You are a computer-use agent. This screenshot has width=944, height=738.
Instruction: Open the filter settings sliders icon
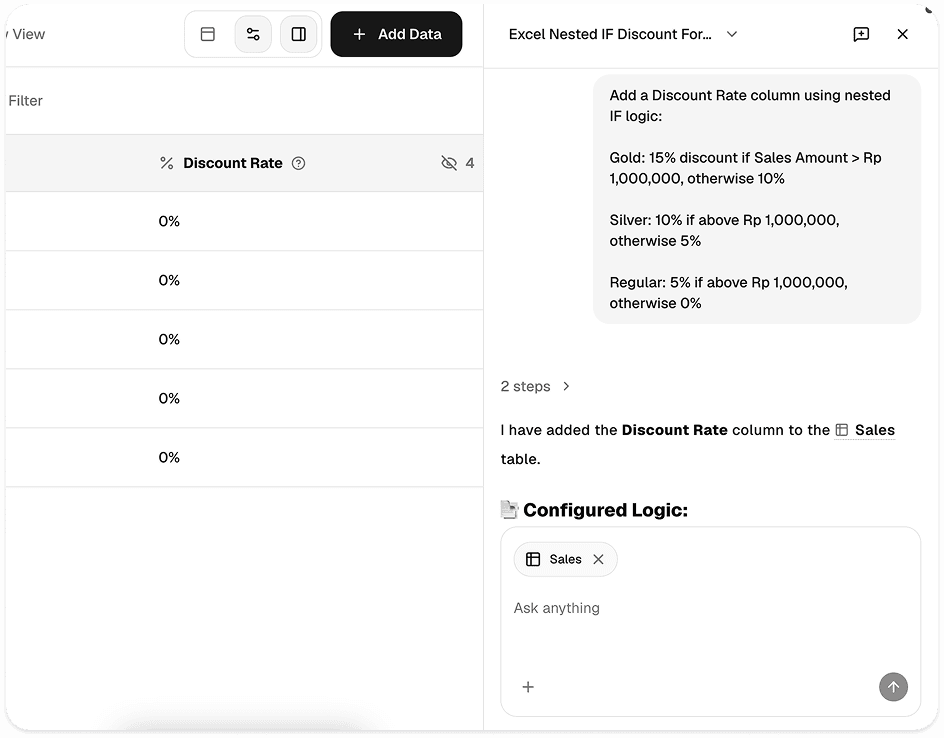point(253,34)
